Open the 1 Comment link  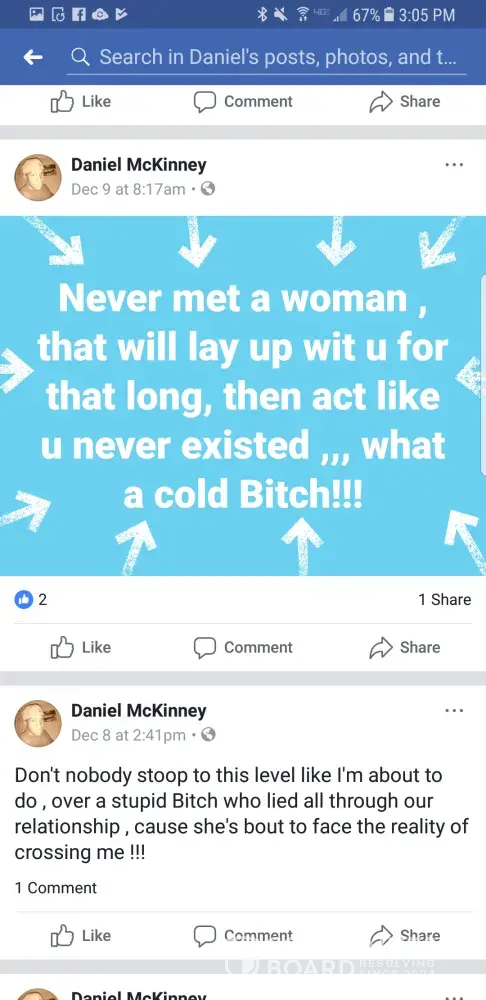pos(56,888)
